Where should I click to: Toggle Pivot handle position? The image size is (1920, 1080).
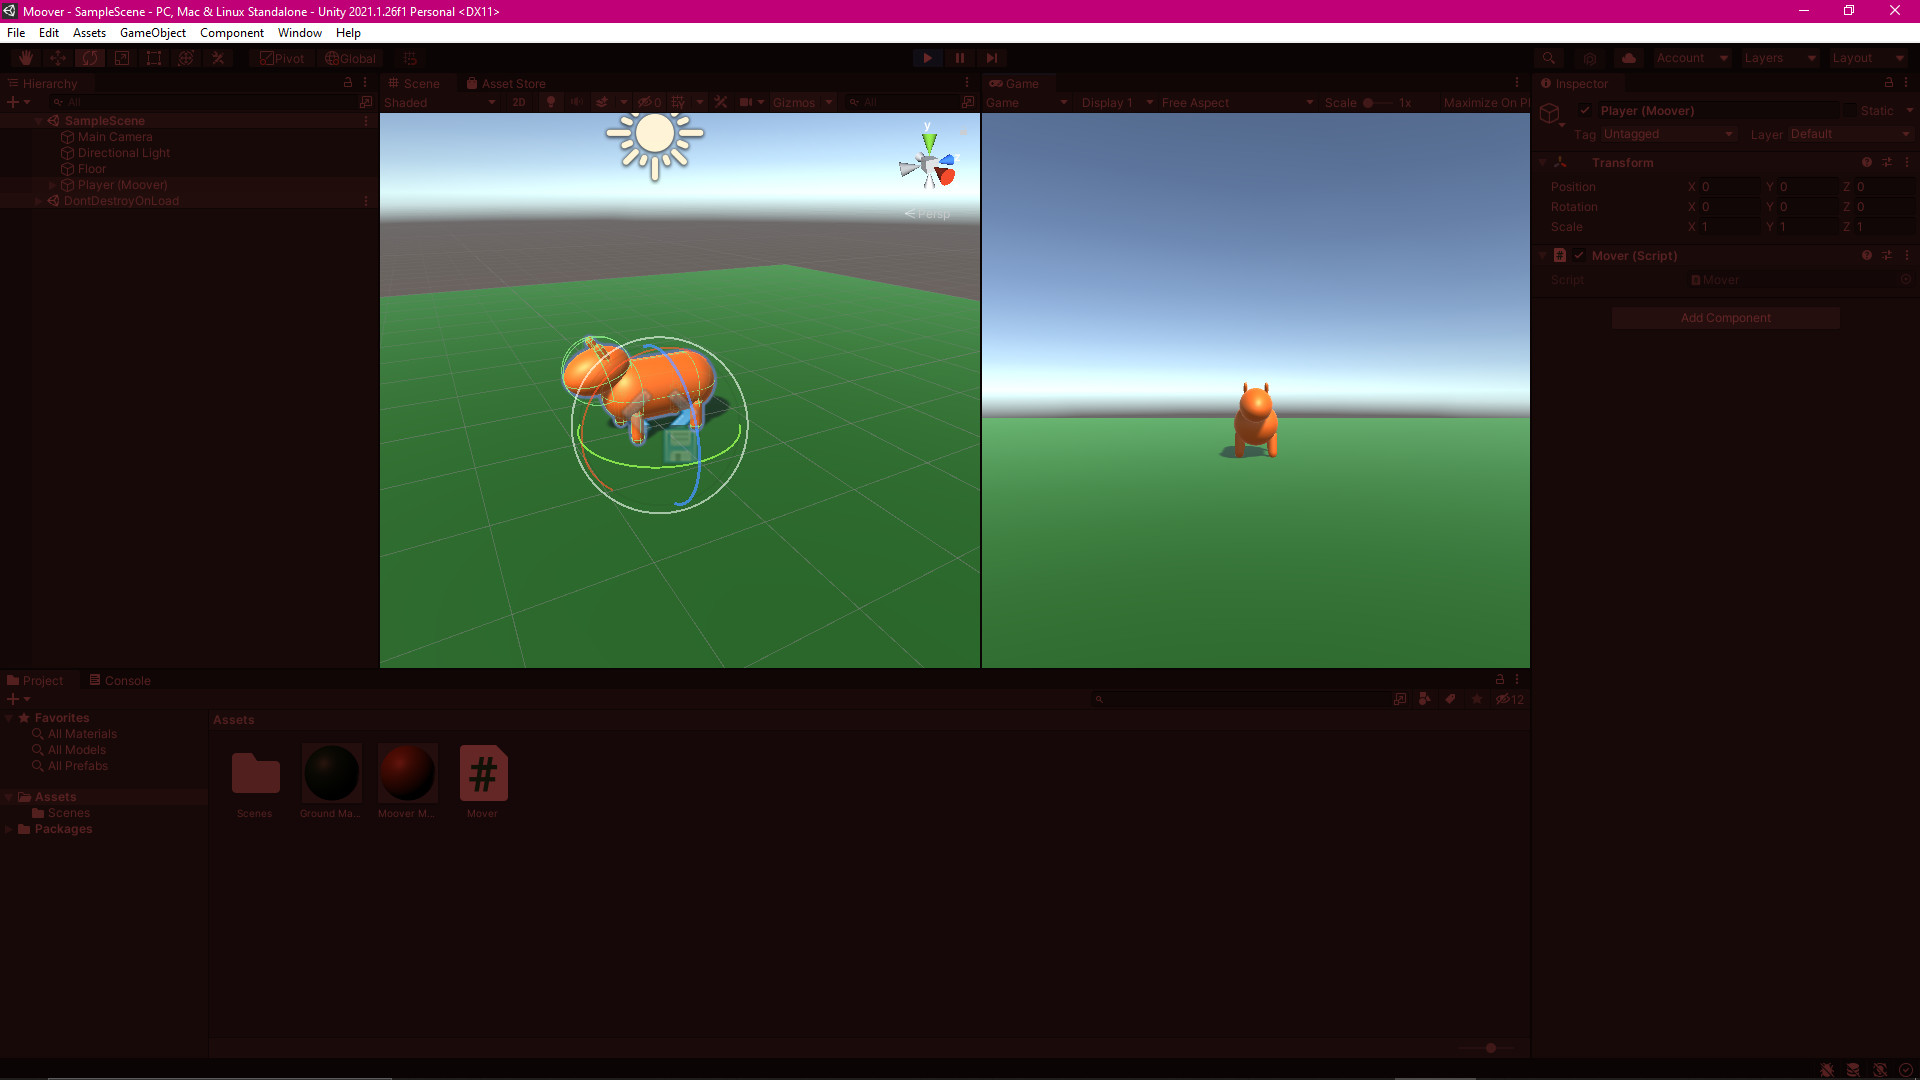coord(282,58)
